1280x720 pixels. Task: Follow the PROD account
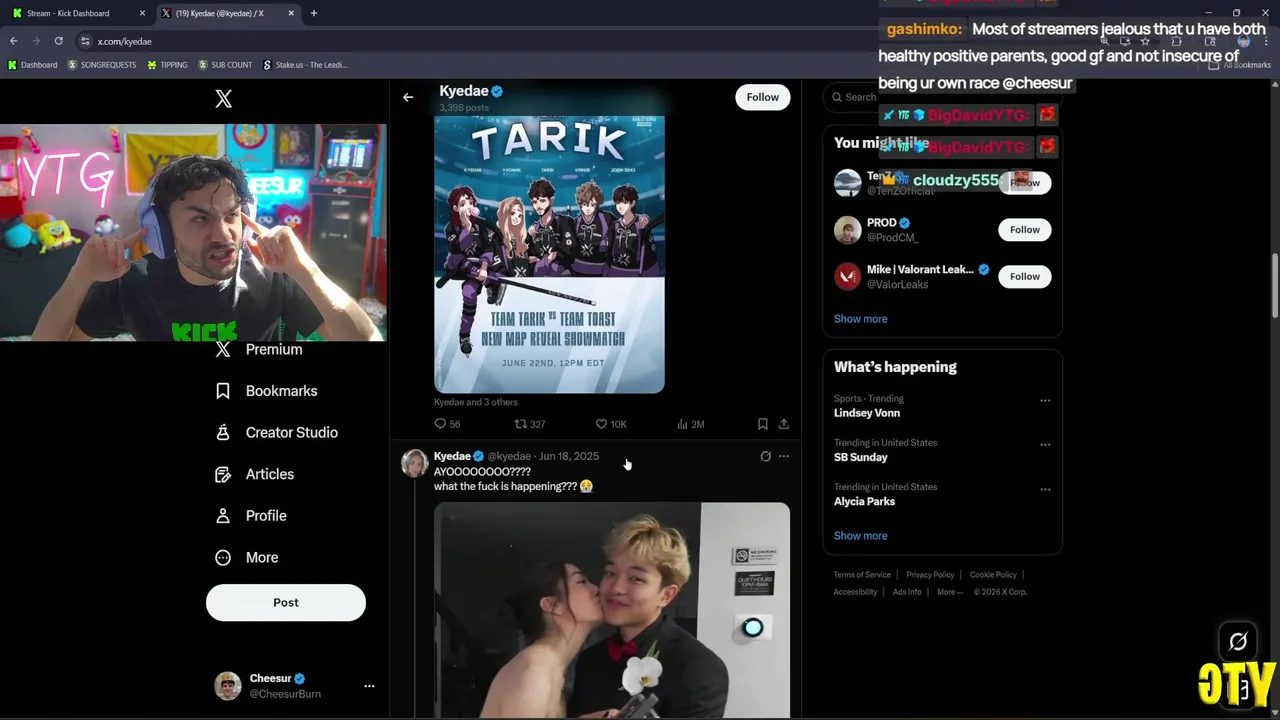click(1024, 230)
